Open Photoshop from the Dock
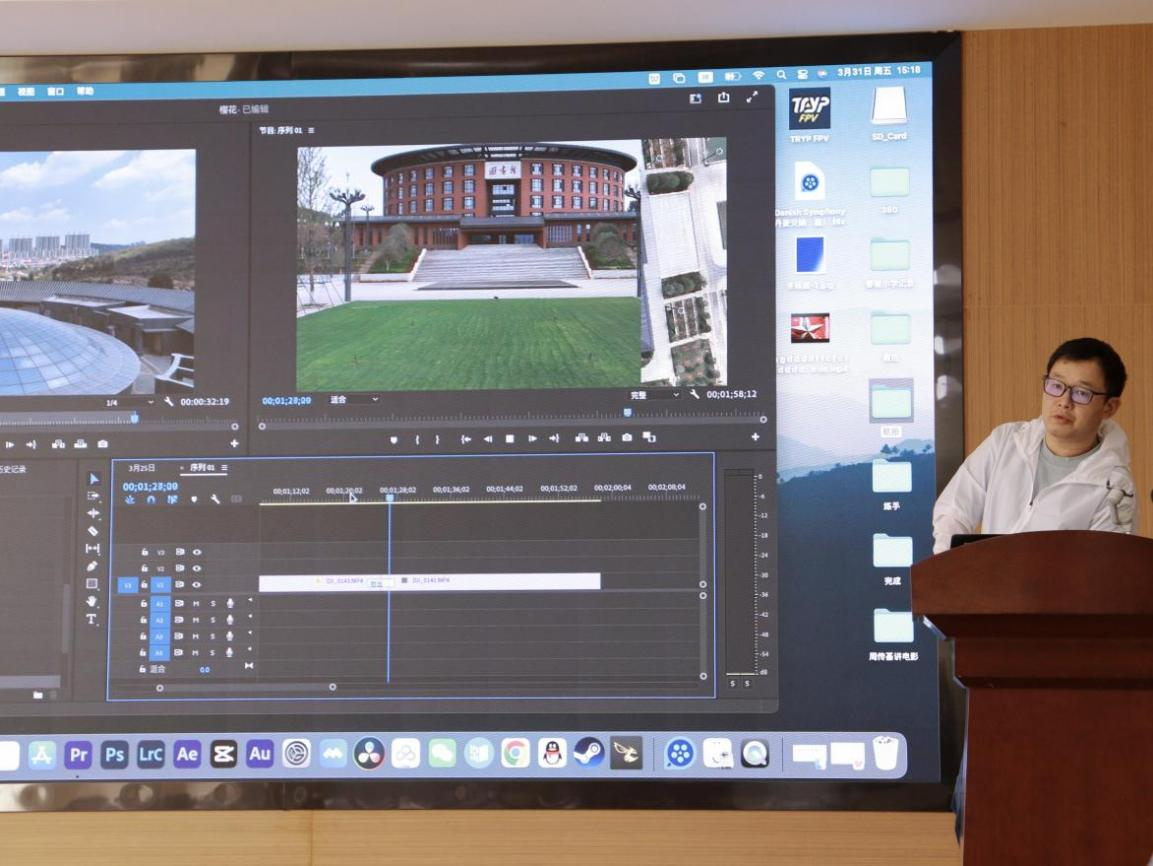Image resolution: width=1153 pixels, height=866 pixels. tap(114, 754)
